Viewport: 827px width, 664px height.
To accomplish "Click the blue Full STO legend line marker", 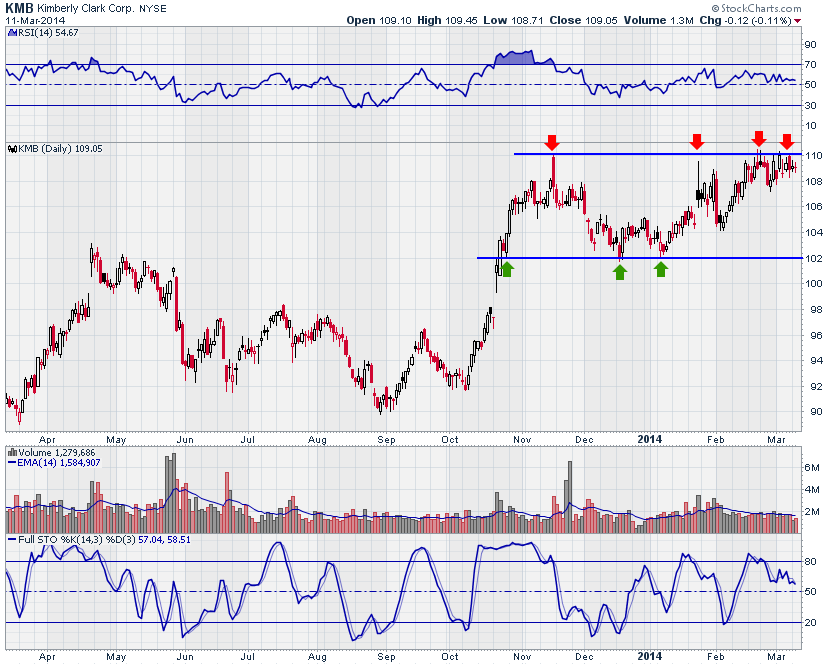I will click(12, 540).
